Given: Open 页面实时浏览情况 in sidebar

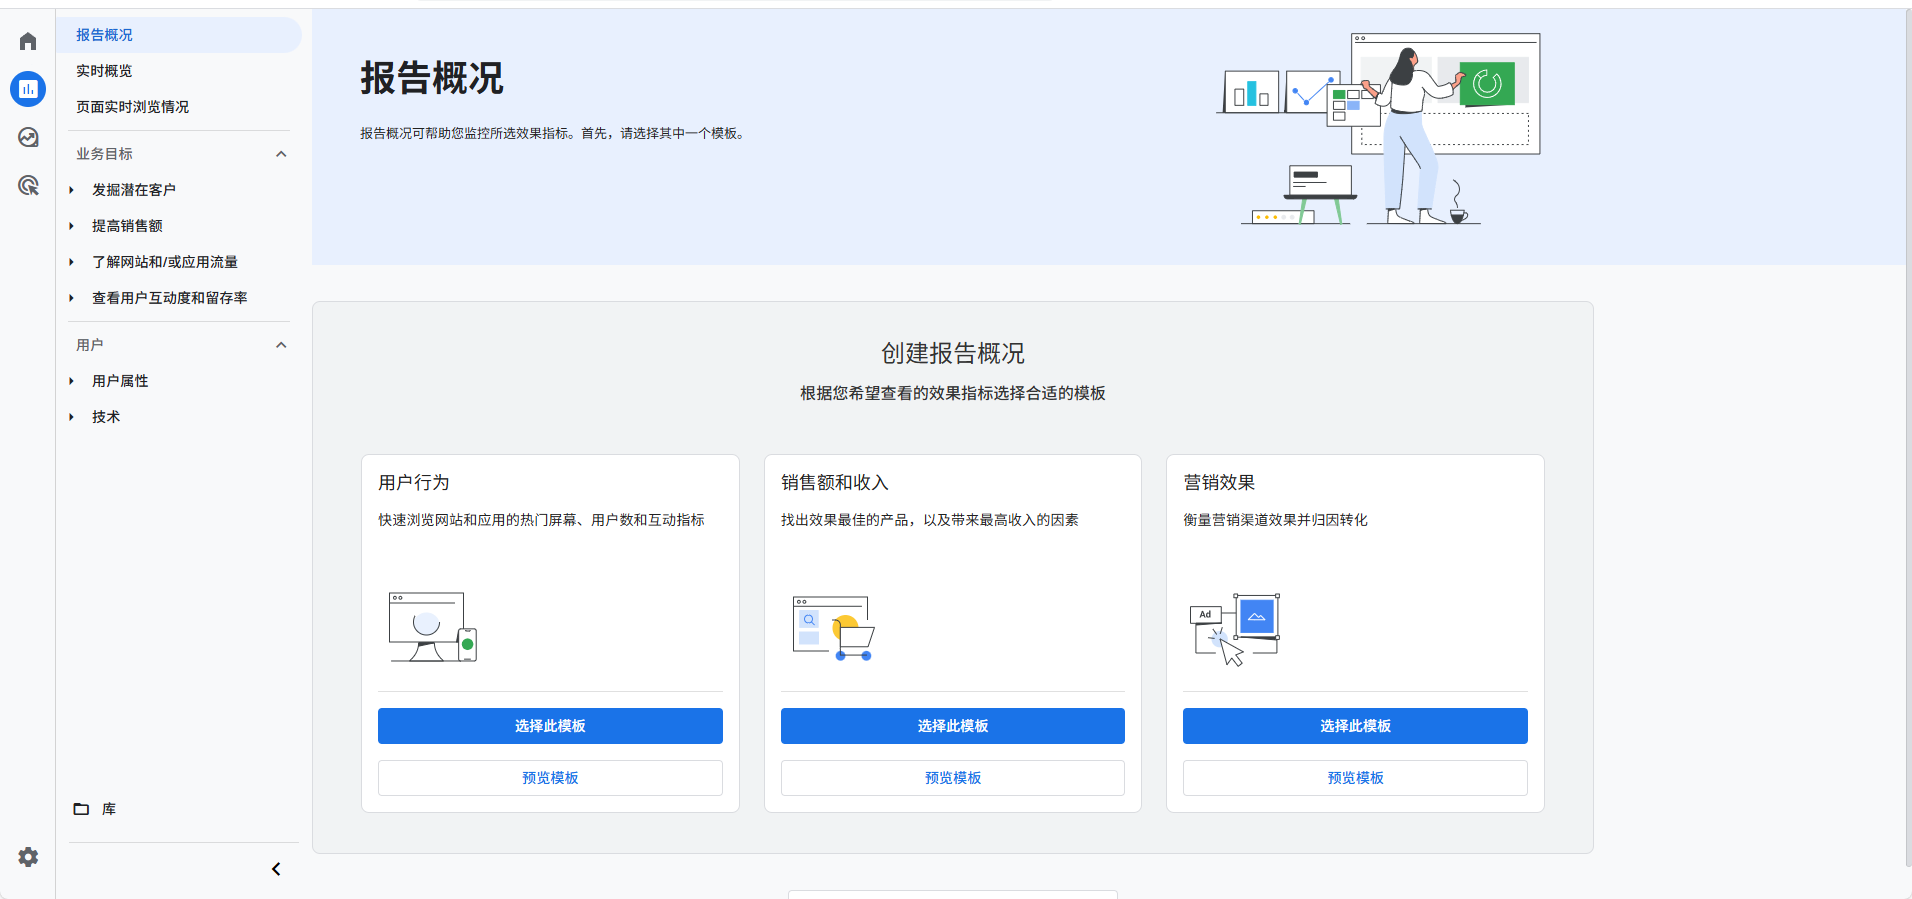Looking at the screenshot, I should coord(132,107).
